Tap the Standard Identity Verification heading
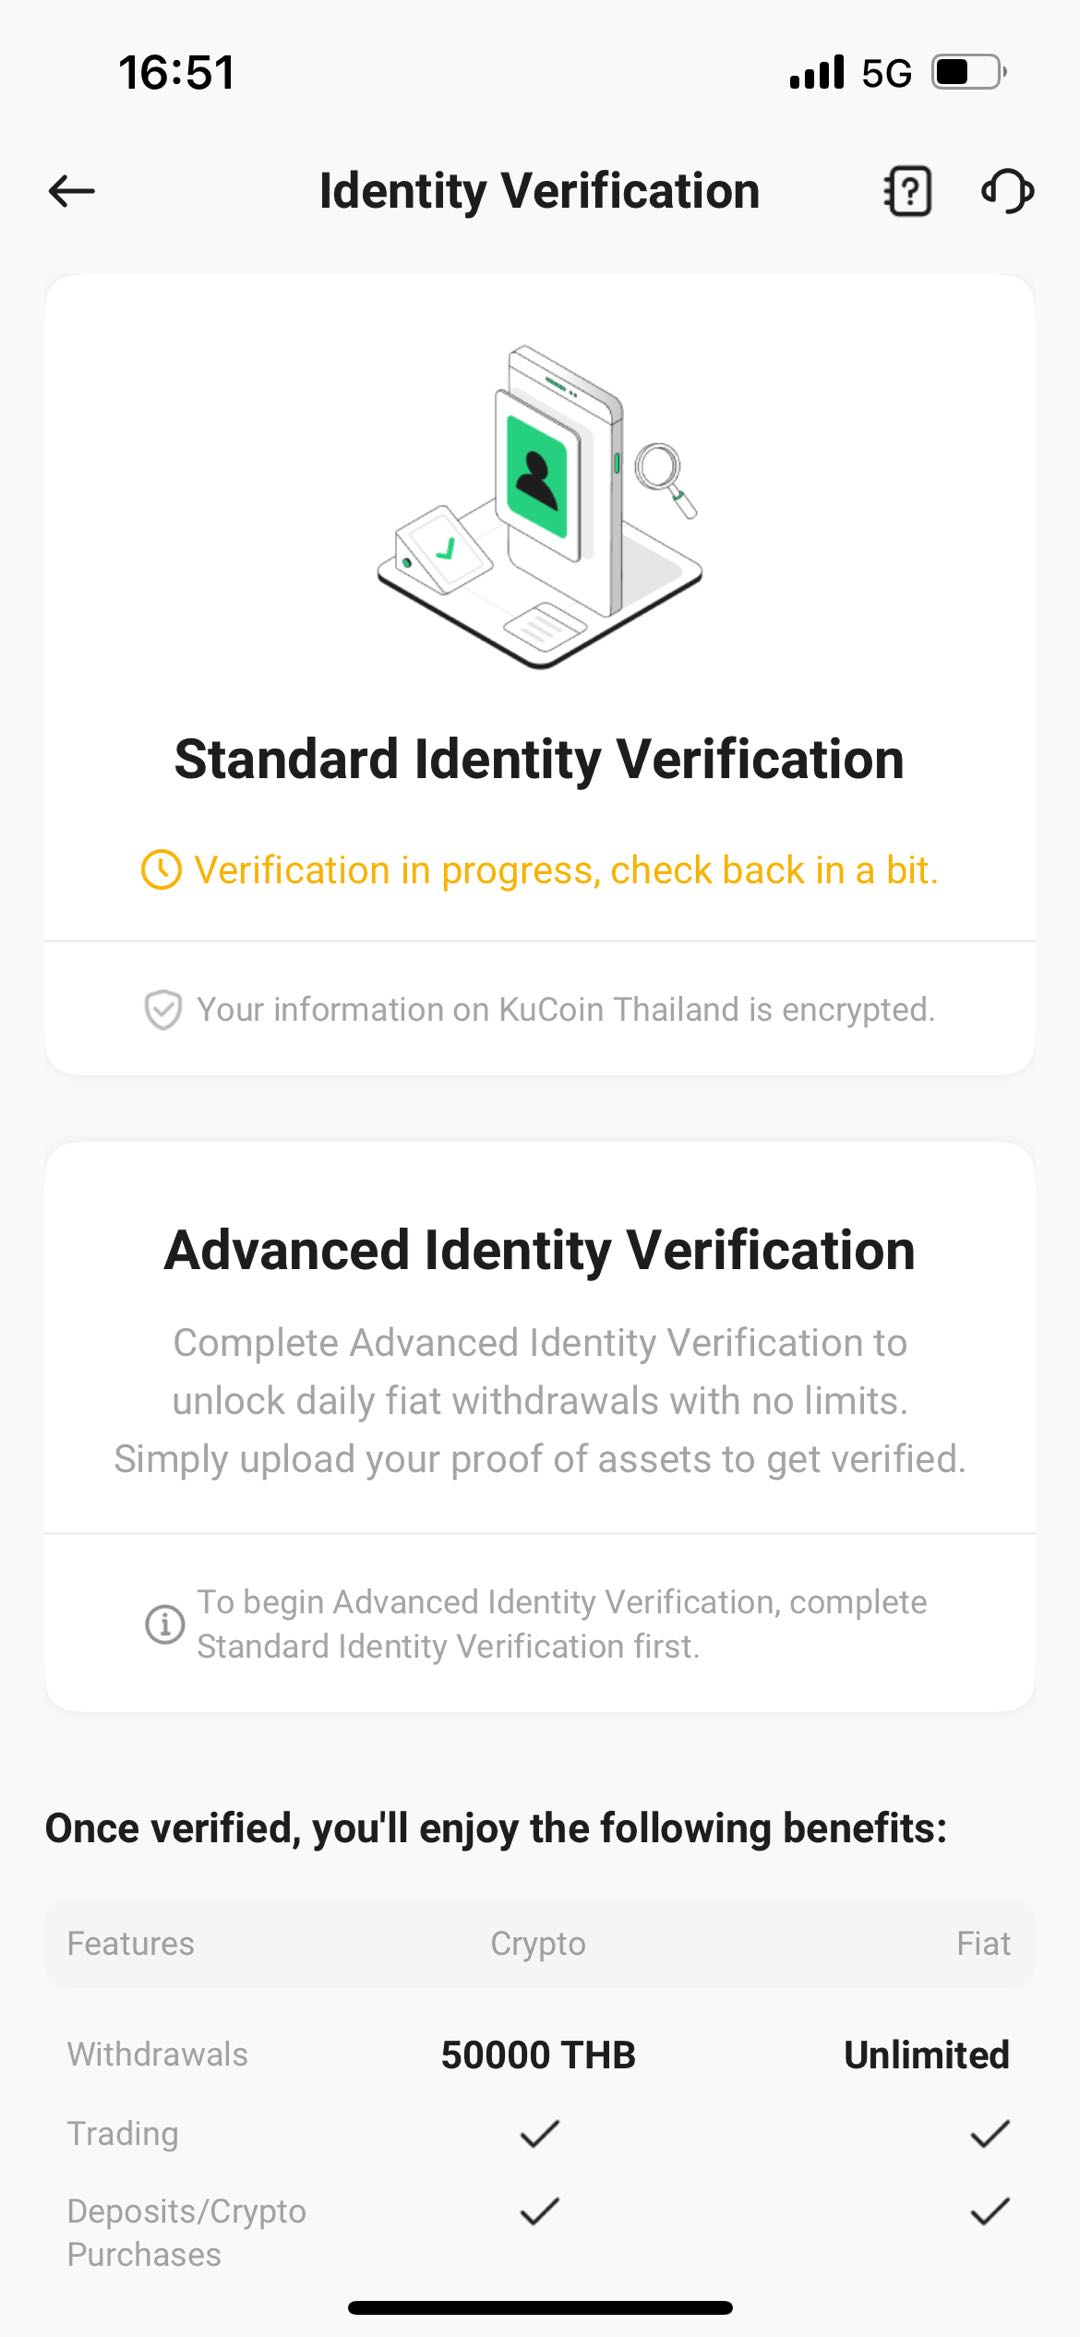Screen dimensions: 1080x2337 point(539,759)
